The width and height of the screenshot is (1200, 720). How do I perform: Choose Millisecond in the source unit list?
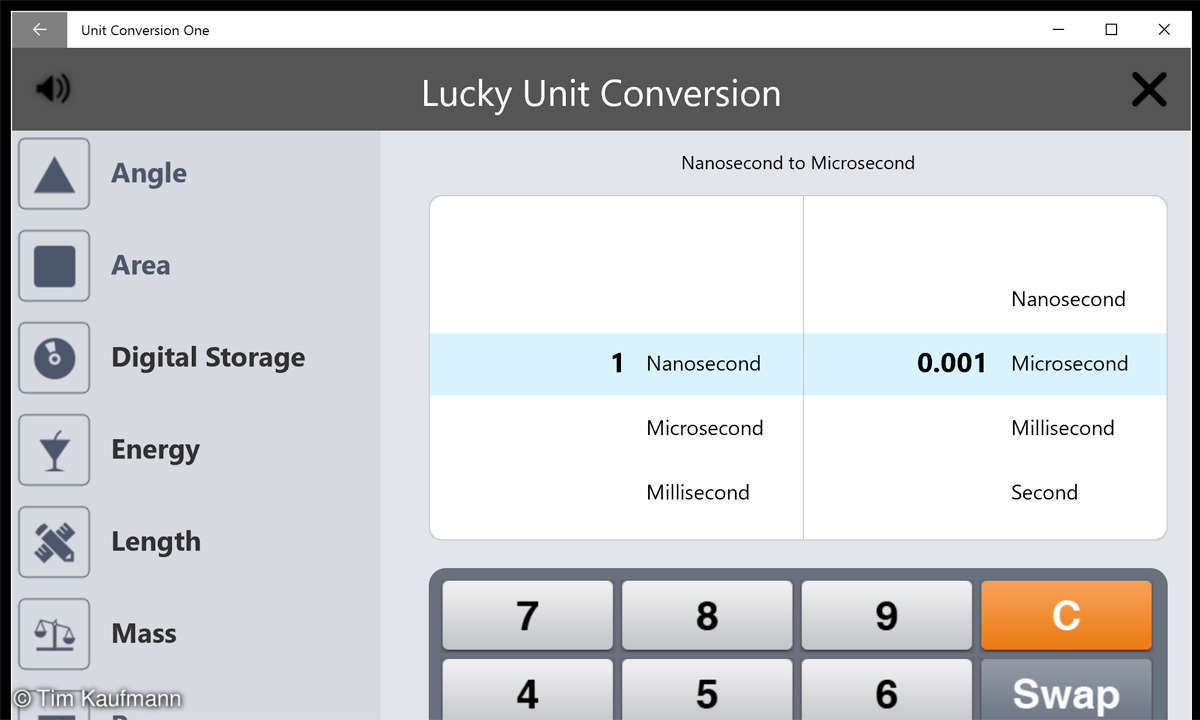[698, 492]
